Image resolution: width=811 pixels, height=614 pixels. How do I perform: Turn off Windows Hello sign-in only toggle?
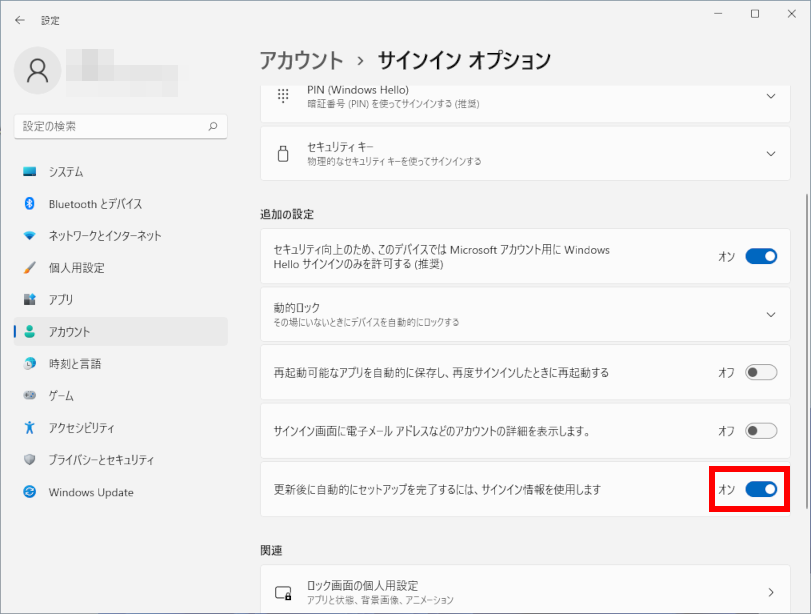pos(761,257)
